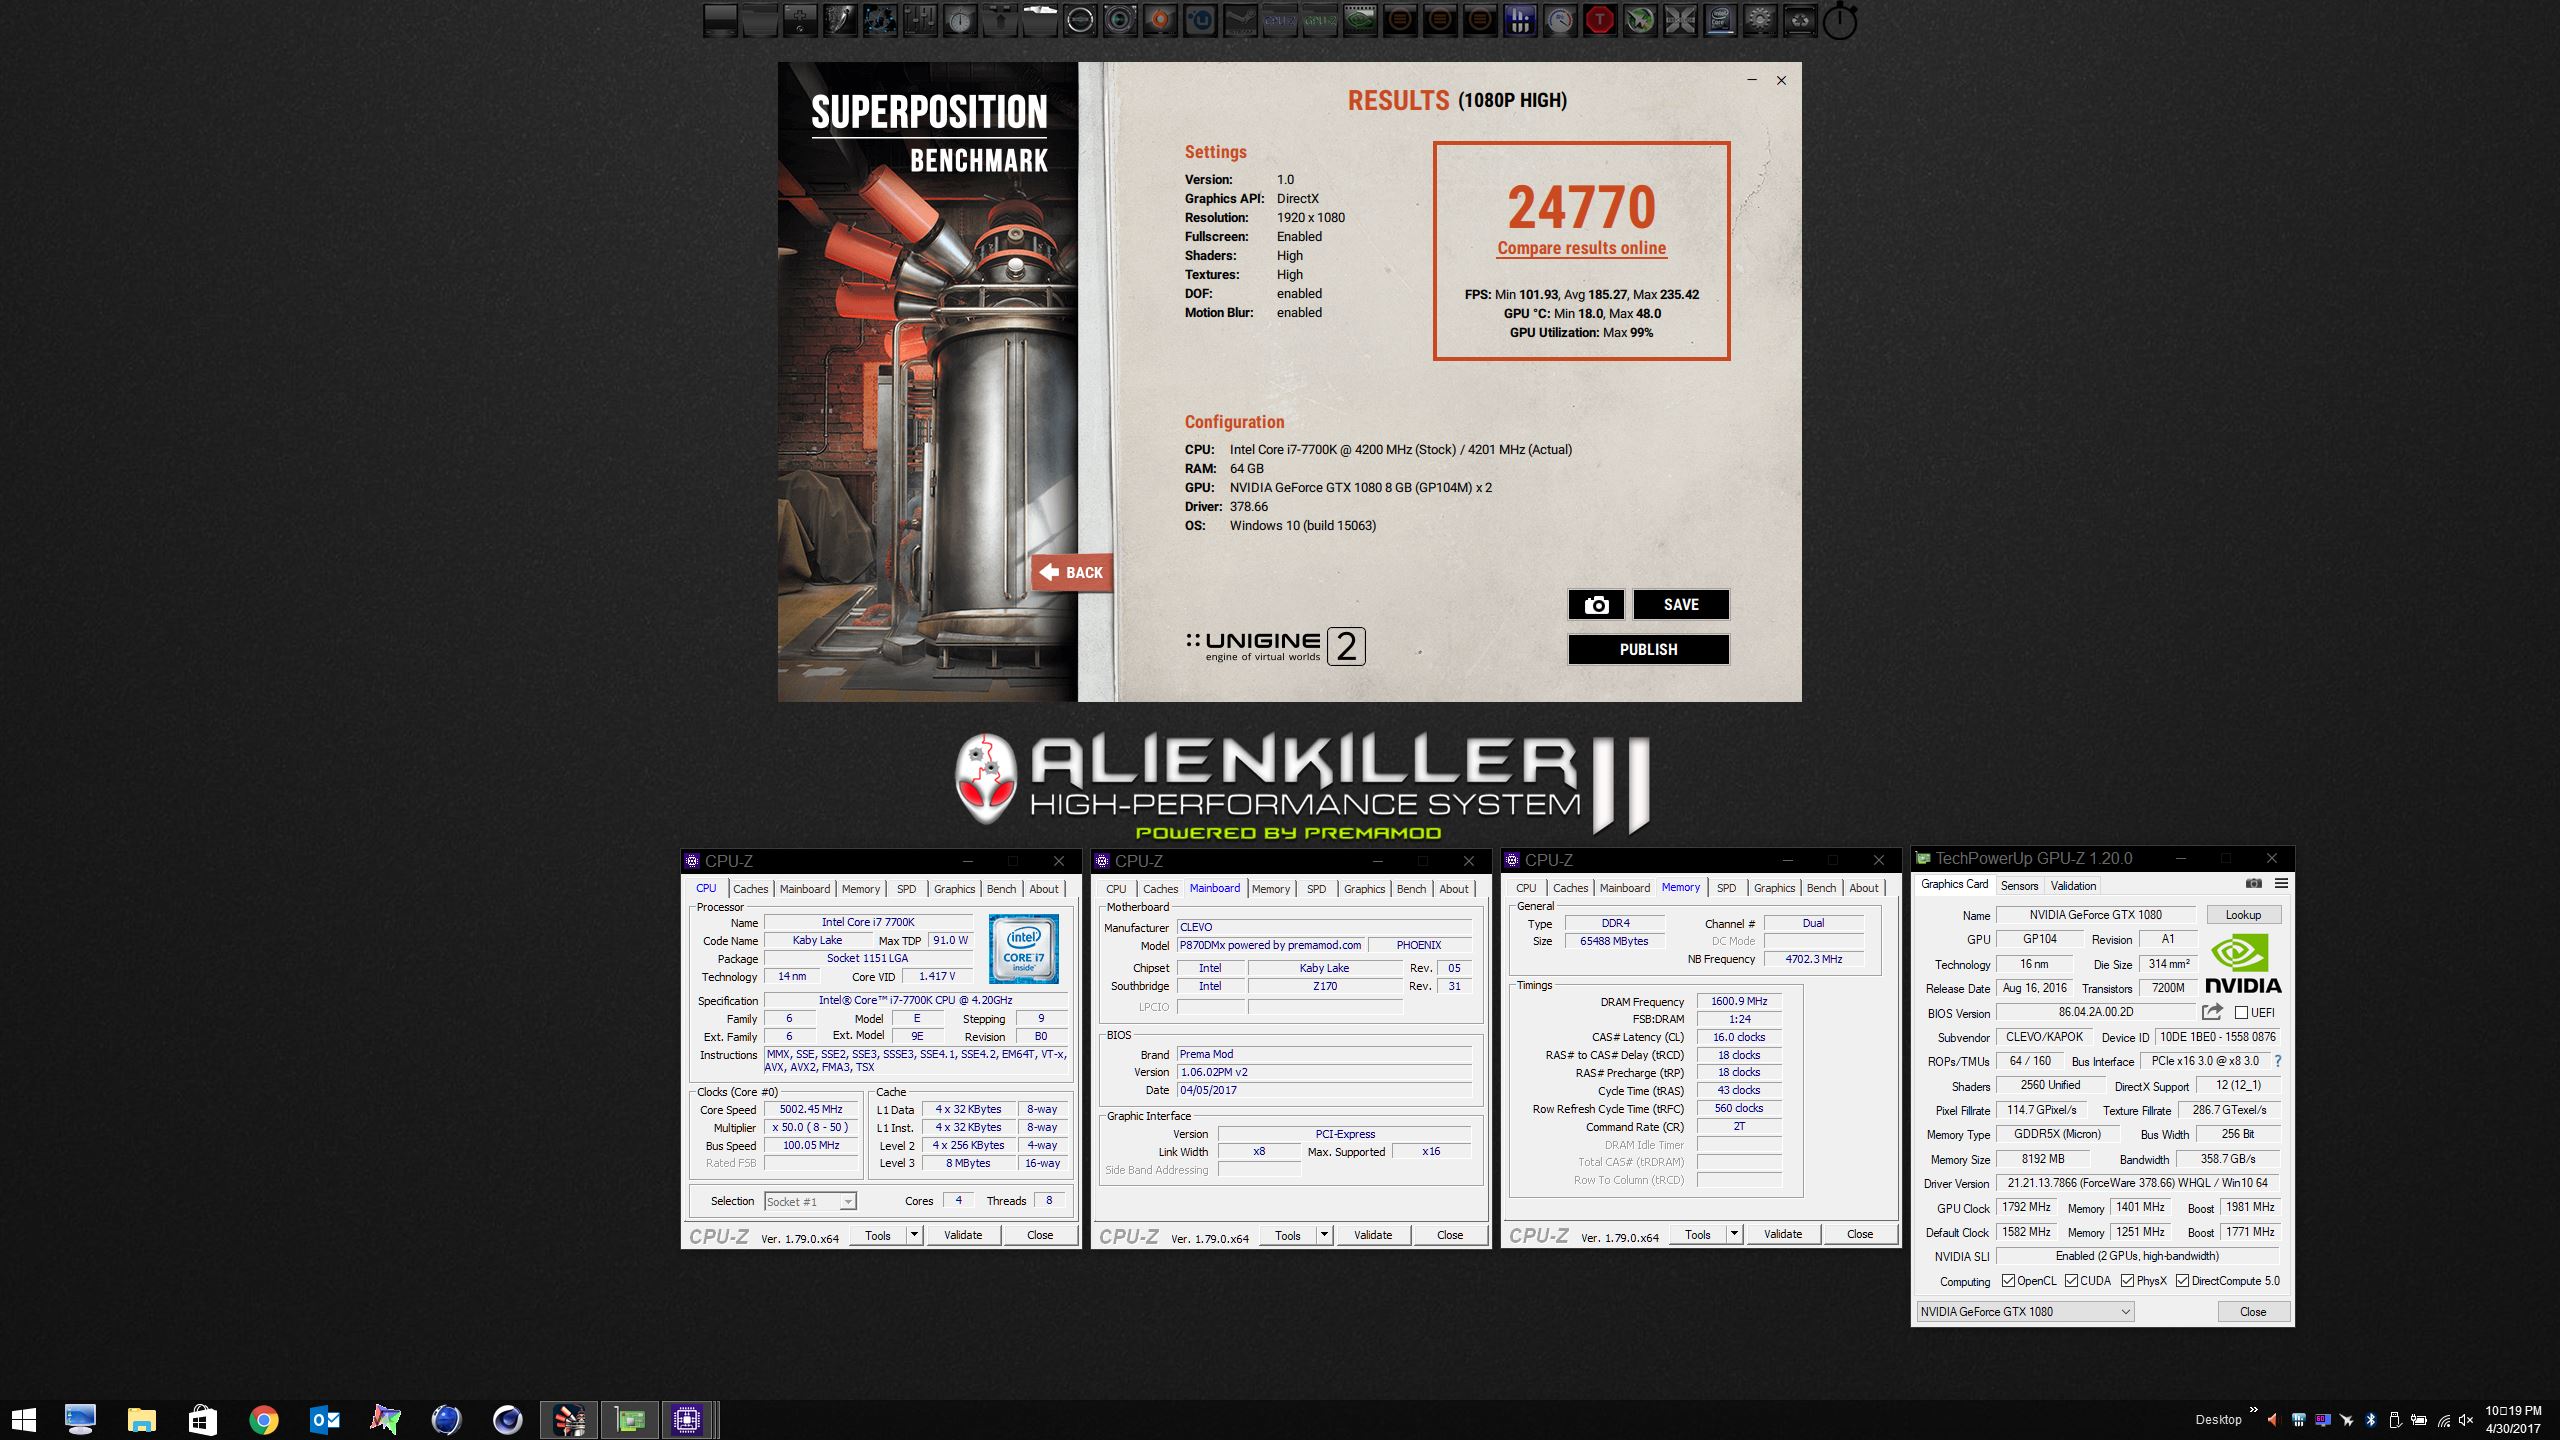Click Compare results online link

pyautogui.click(x=1581, y=248)
